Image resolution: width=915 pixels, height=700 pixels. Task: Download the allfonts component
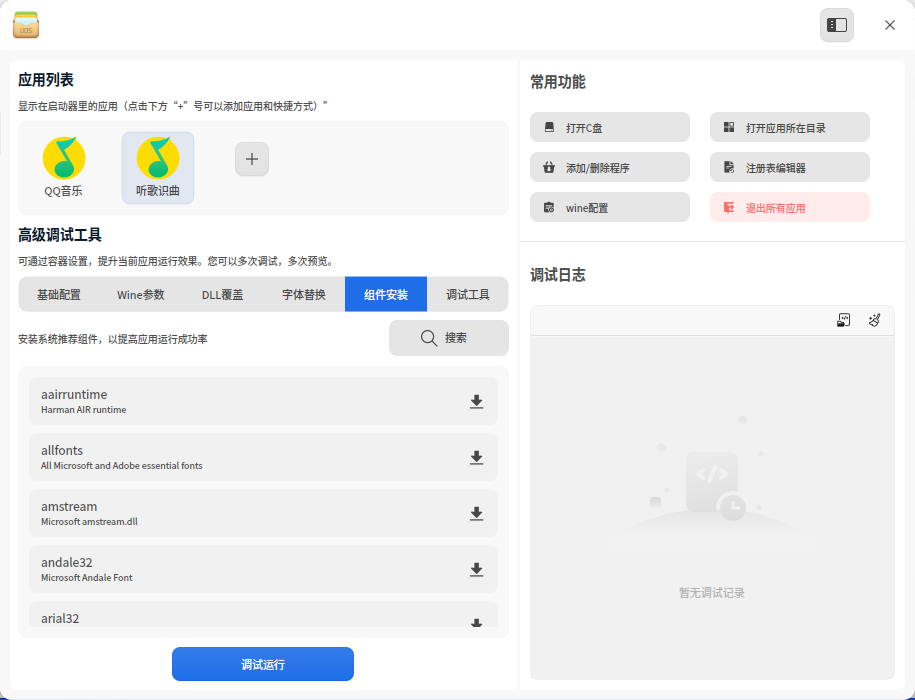pos(477,458)
